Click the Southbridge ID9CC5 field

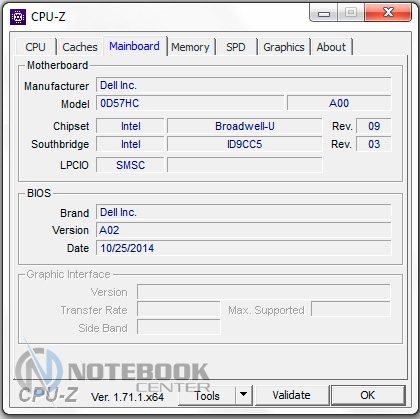pos(245,144)
